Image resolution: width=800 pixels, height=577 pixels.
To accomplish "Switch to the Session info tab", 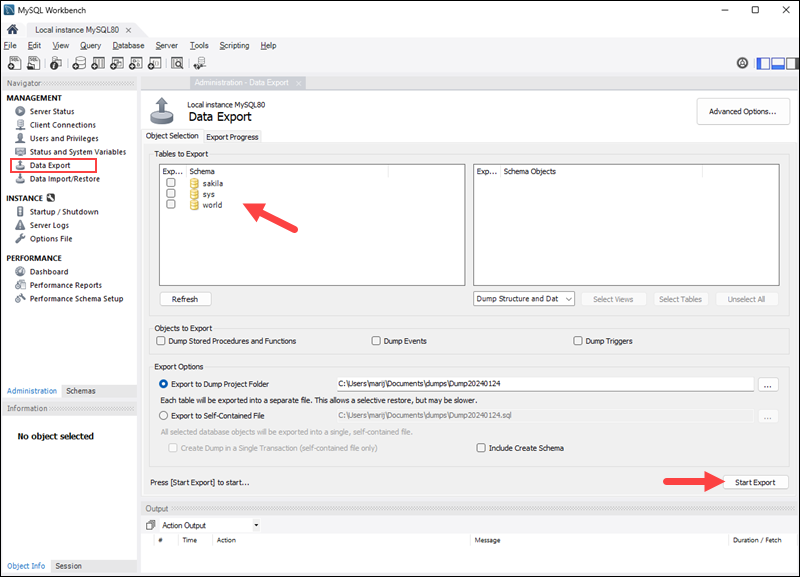I will [68, 566].
